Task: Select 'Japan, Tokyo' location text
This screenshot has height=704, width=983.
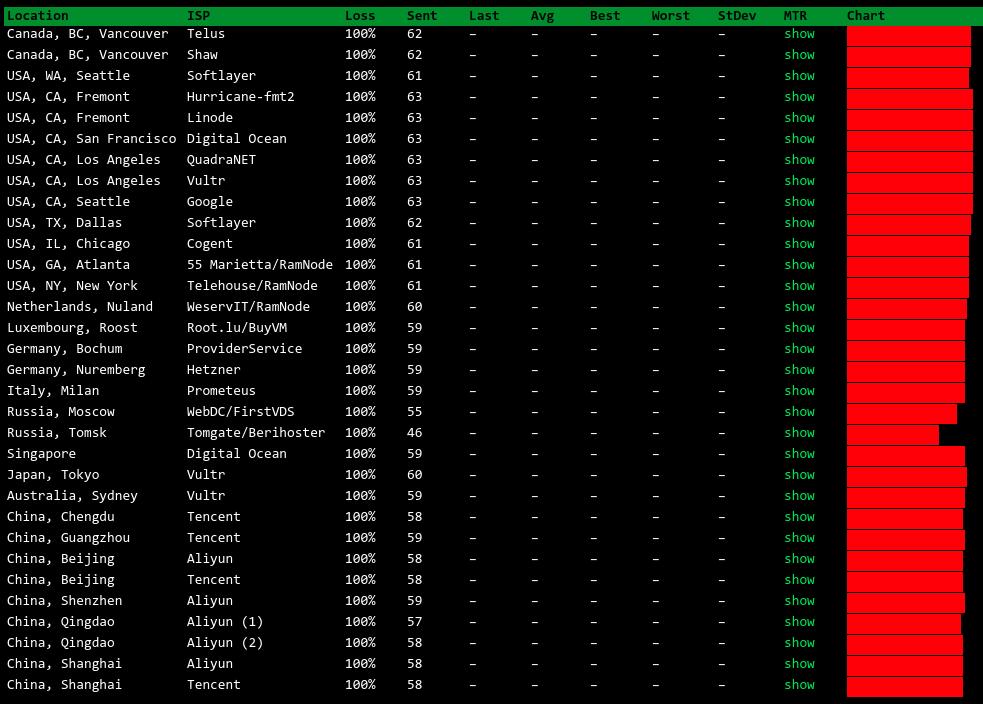Action: pos(53,475)
